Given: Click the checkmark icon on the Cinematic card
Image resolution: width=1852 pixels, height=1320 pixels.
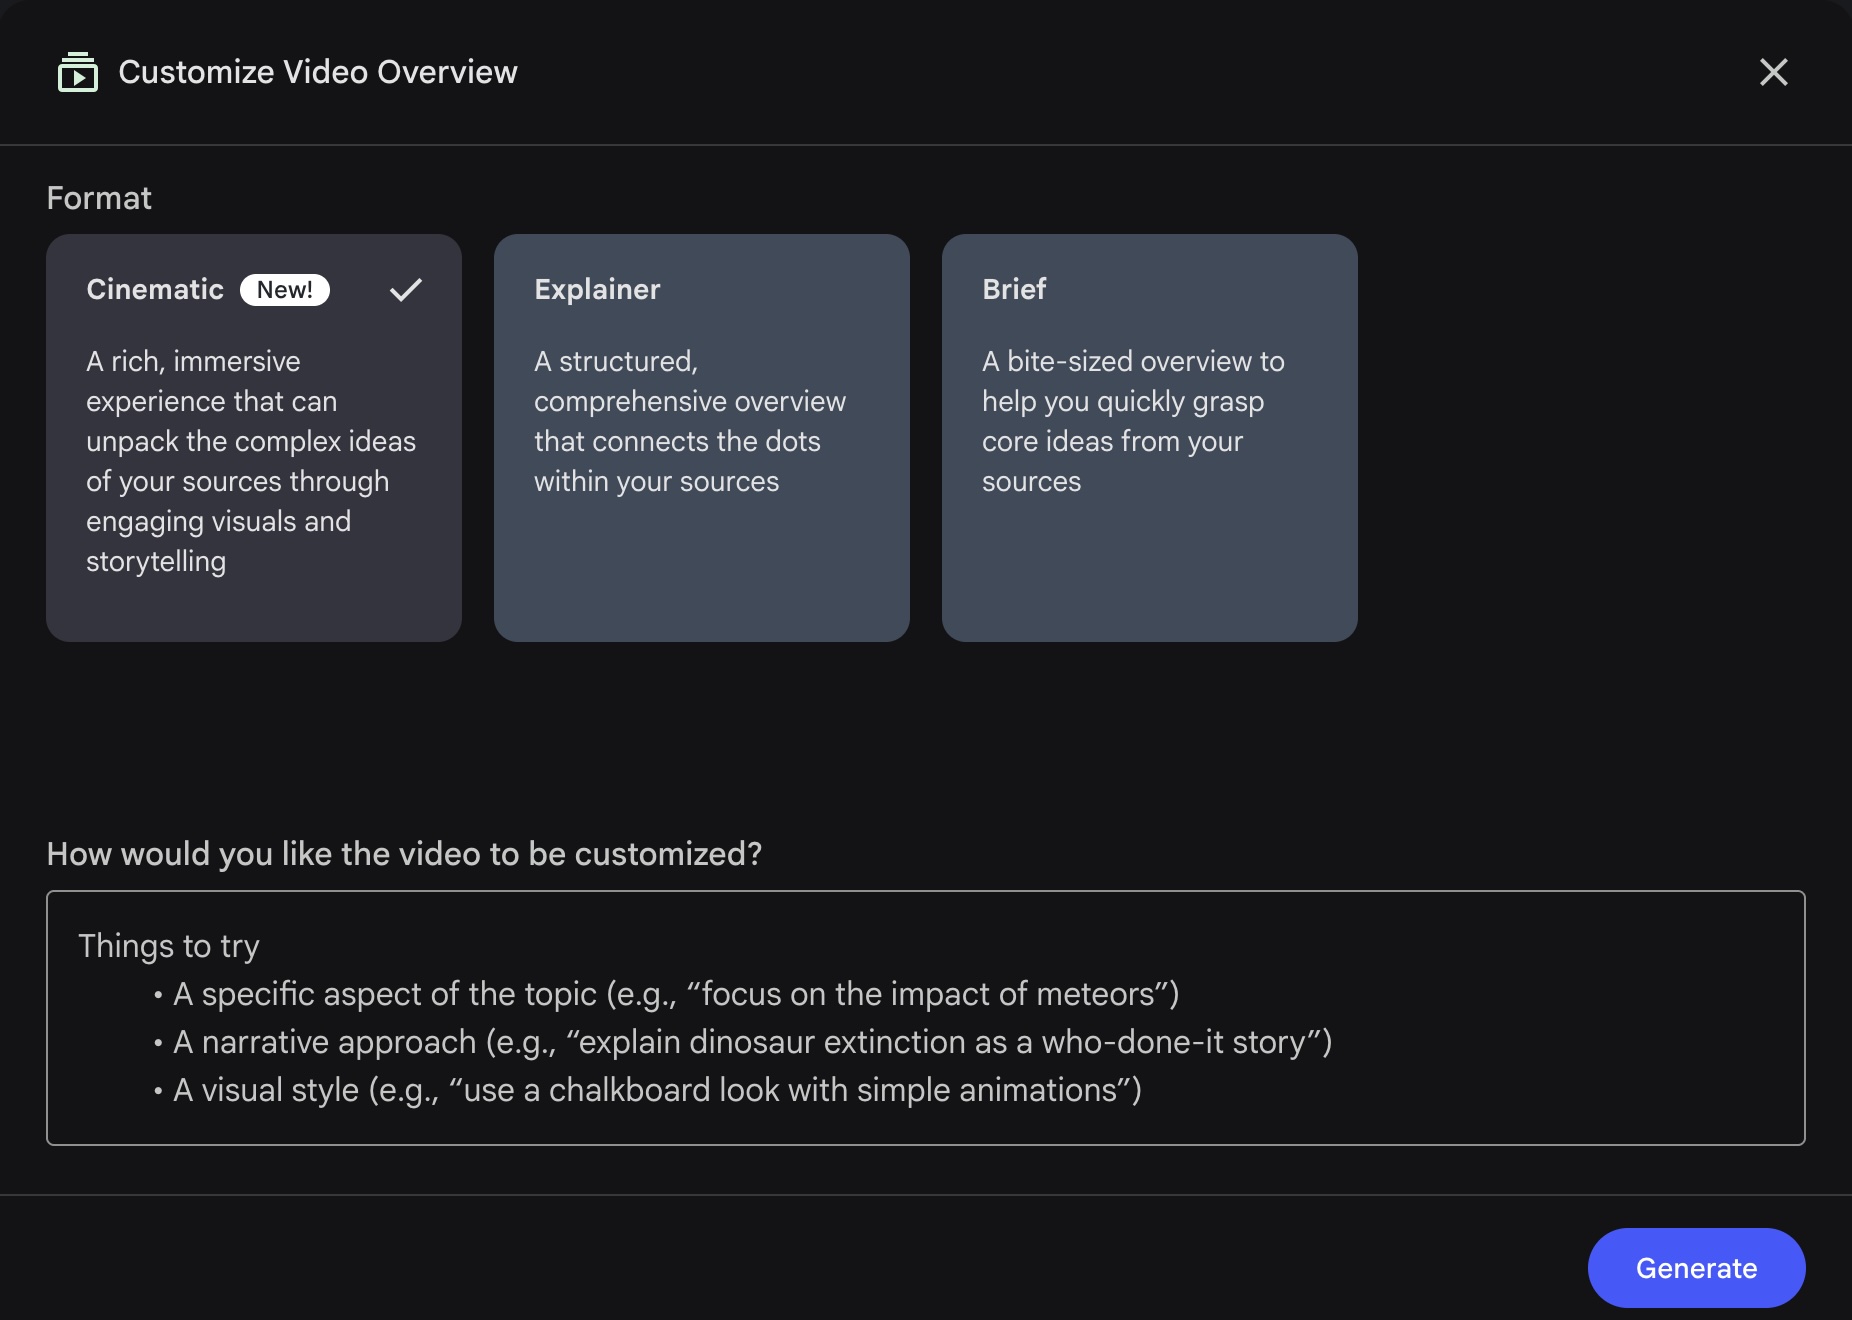Looking at the screenshot, I should [x=405, y=290].
